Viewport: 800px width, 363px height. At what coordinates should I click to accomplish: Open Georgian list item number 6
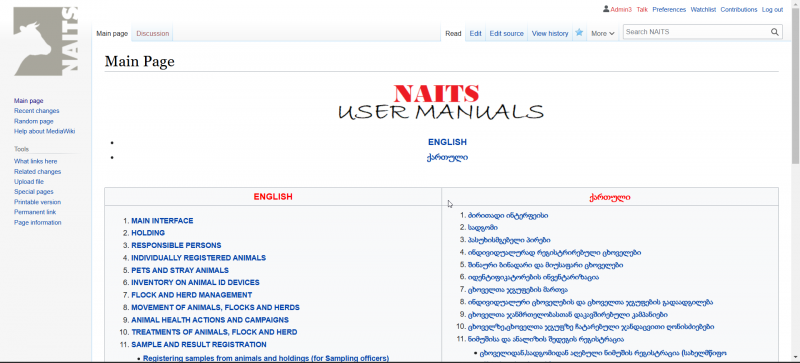pyautogui.click(x=533, y=278)
